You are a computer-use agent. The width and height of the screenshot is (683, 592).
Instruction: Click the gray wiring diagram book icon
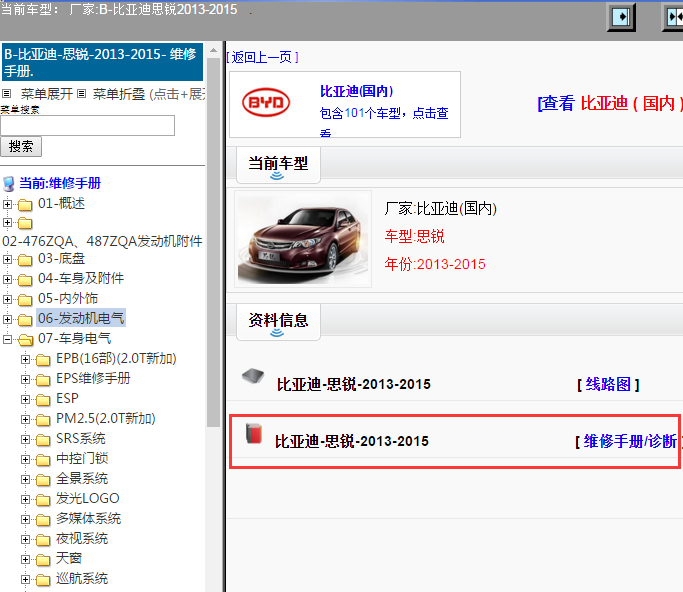253,376
